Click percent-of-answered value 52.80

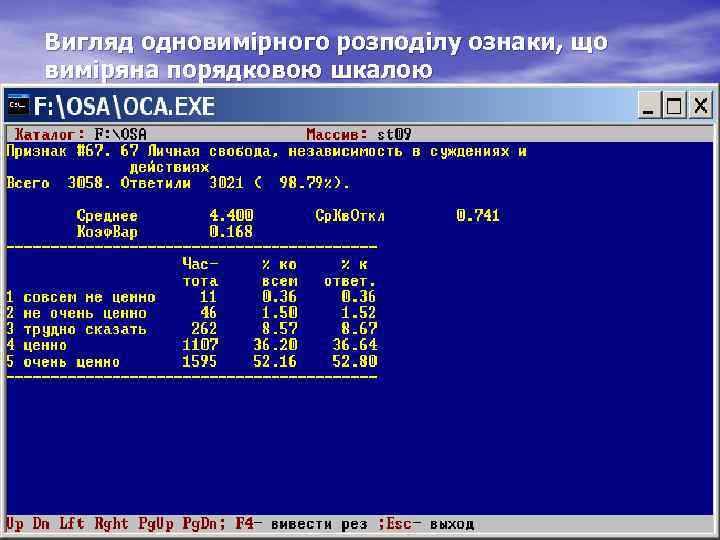point(354,361)
